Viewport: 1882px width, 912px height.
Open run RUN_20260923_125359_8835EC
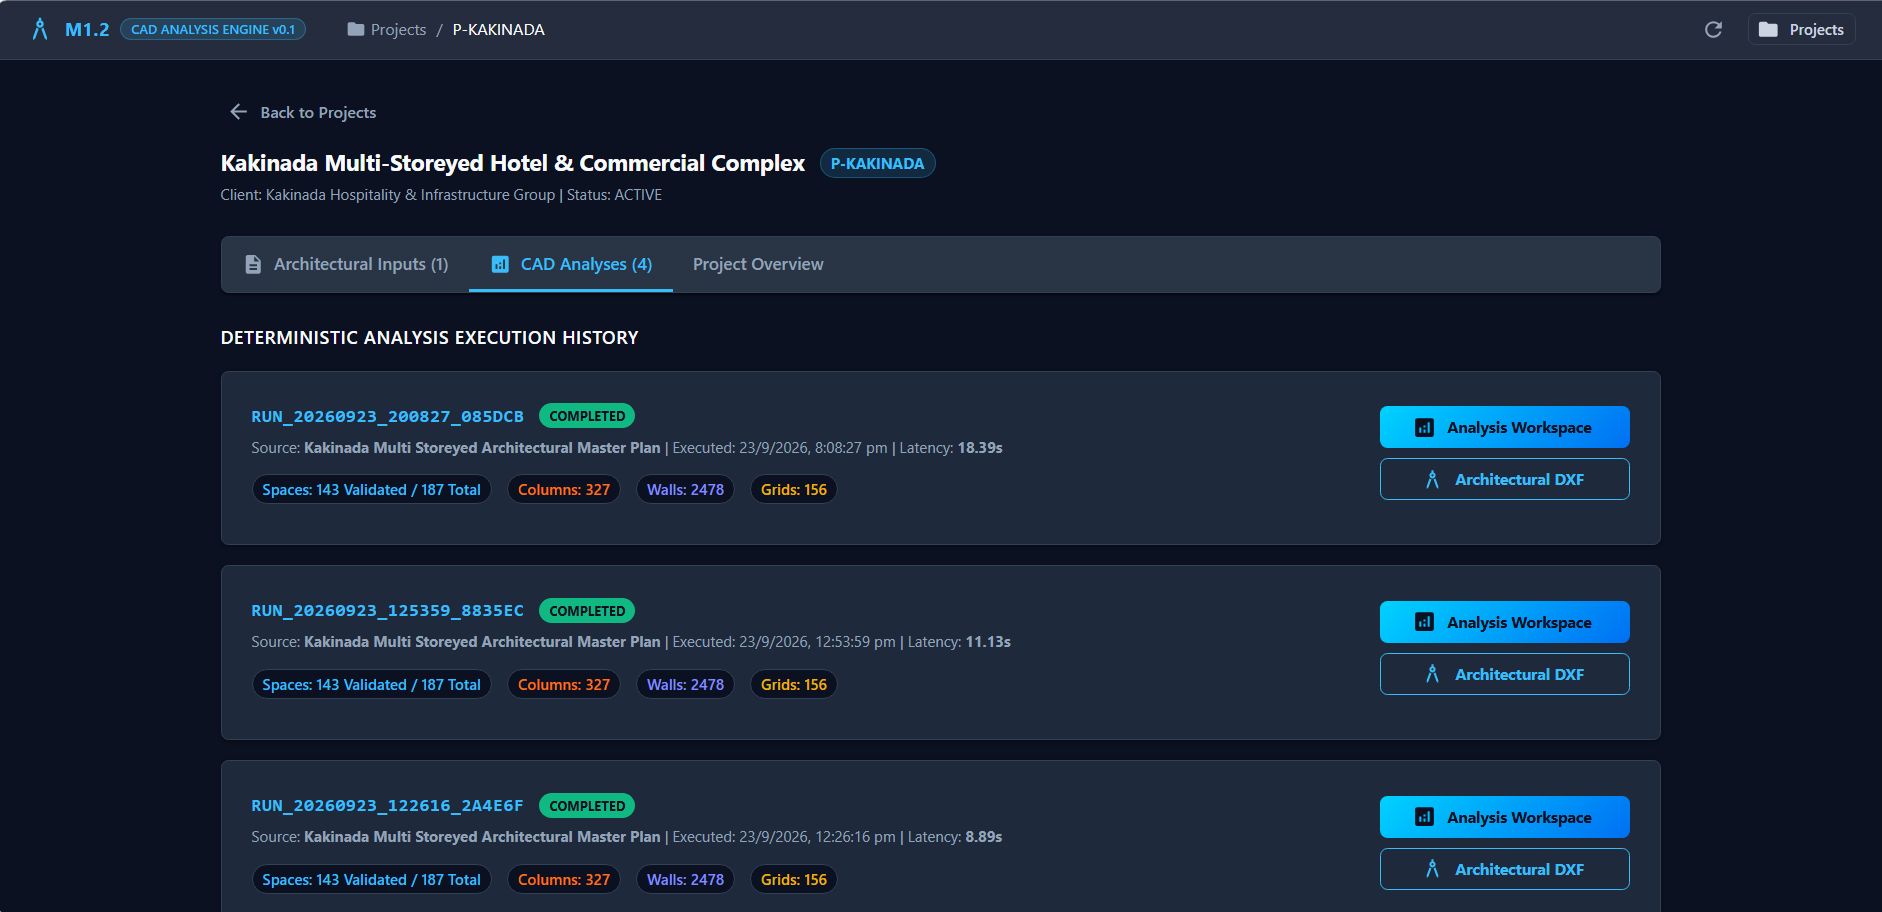(x=387, y=610)
